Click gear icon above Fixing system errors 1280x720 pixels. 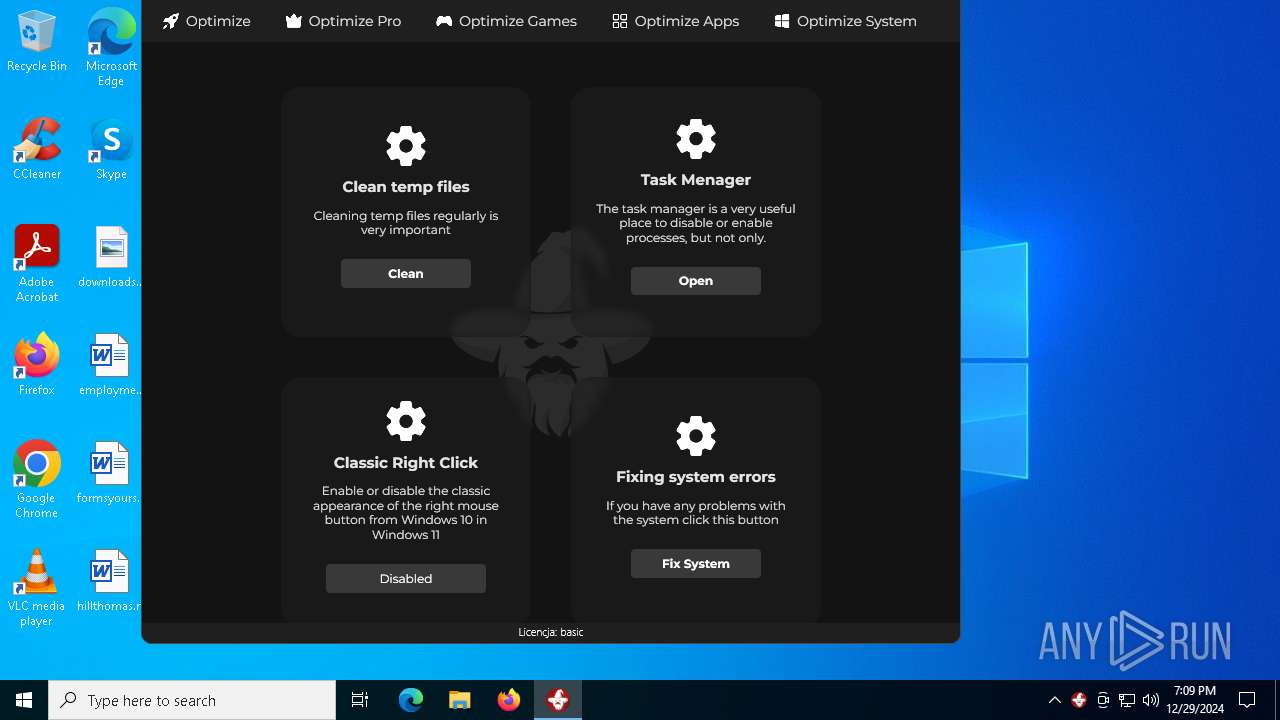(x=696, y=436)
